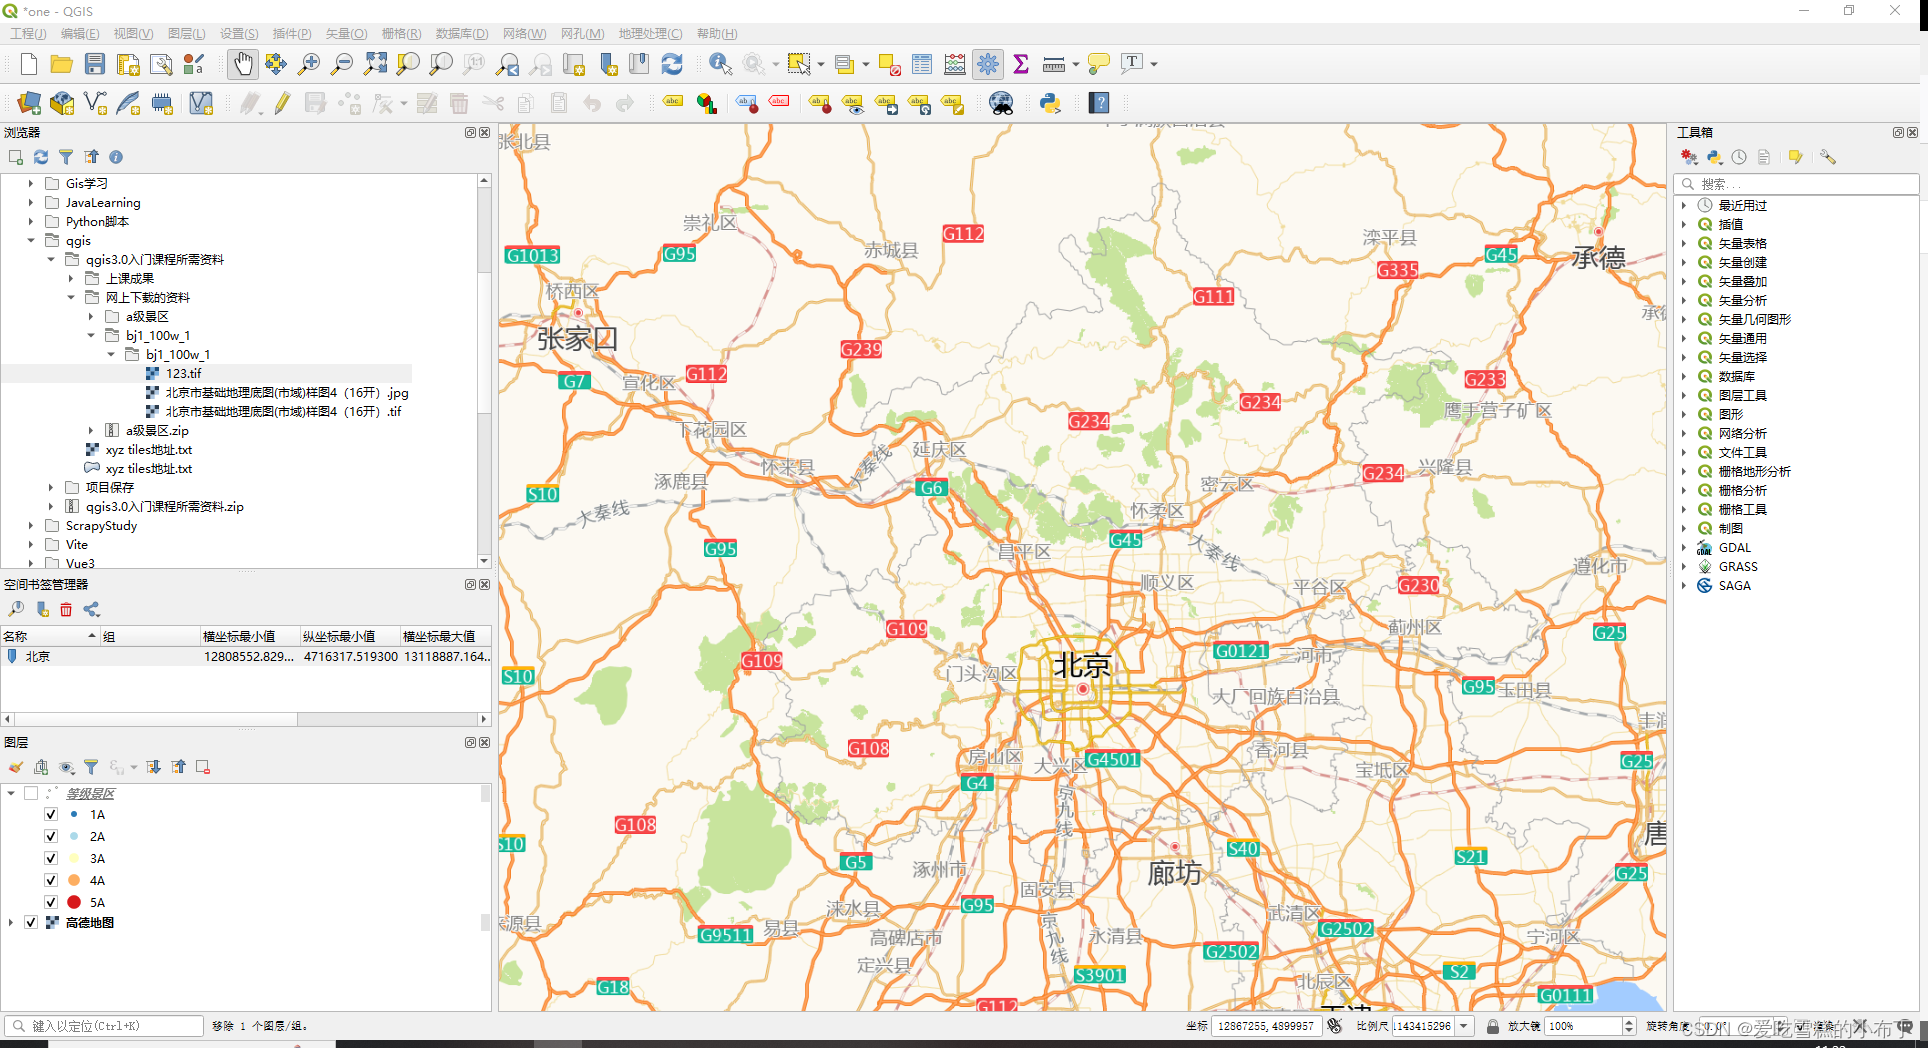Select the Identify Features tool
1928x1048 pixels.
[720, 64]
